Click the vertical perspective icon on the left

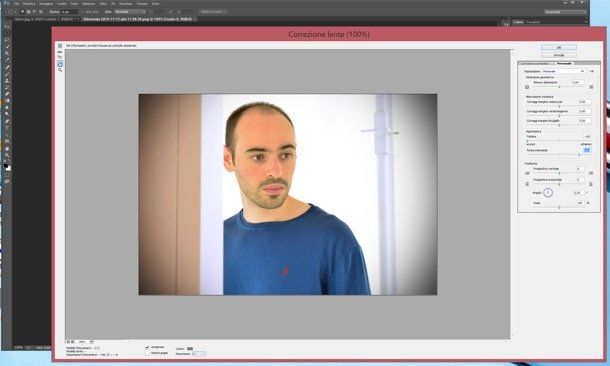click(x=527, y=173)
